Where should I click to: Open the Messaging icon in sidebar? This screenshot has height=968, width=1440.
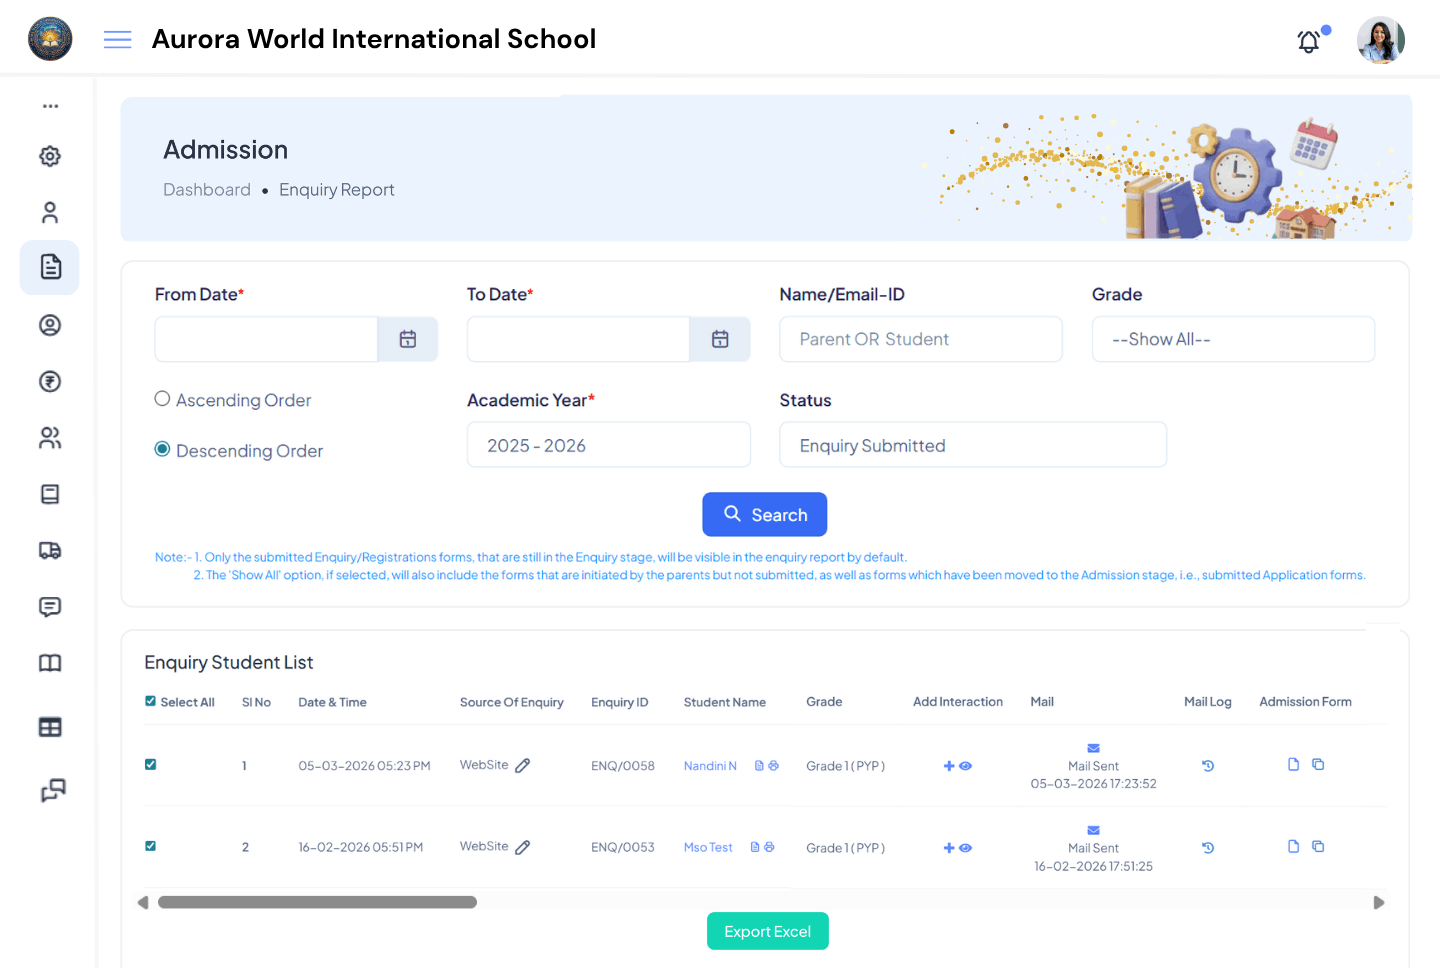(49, 607)
